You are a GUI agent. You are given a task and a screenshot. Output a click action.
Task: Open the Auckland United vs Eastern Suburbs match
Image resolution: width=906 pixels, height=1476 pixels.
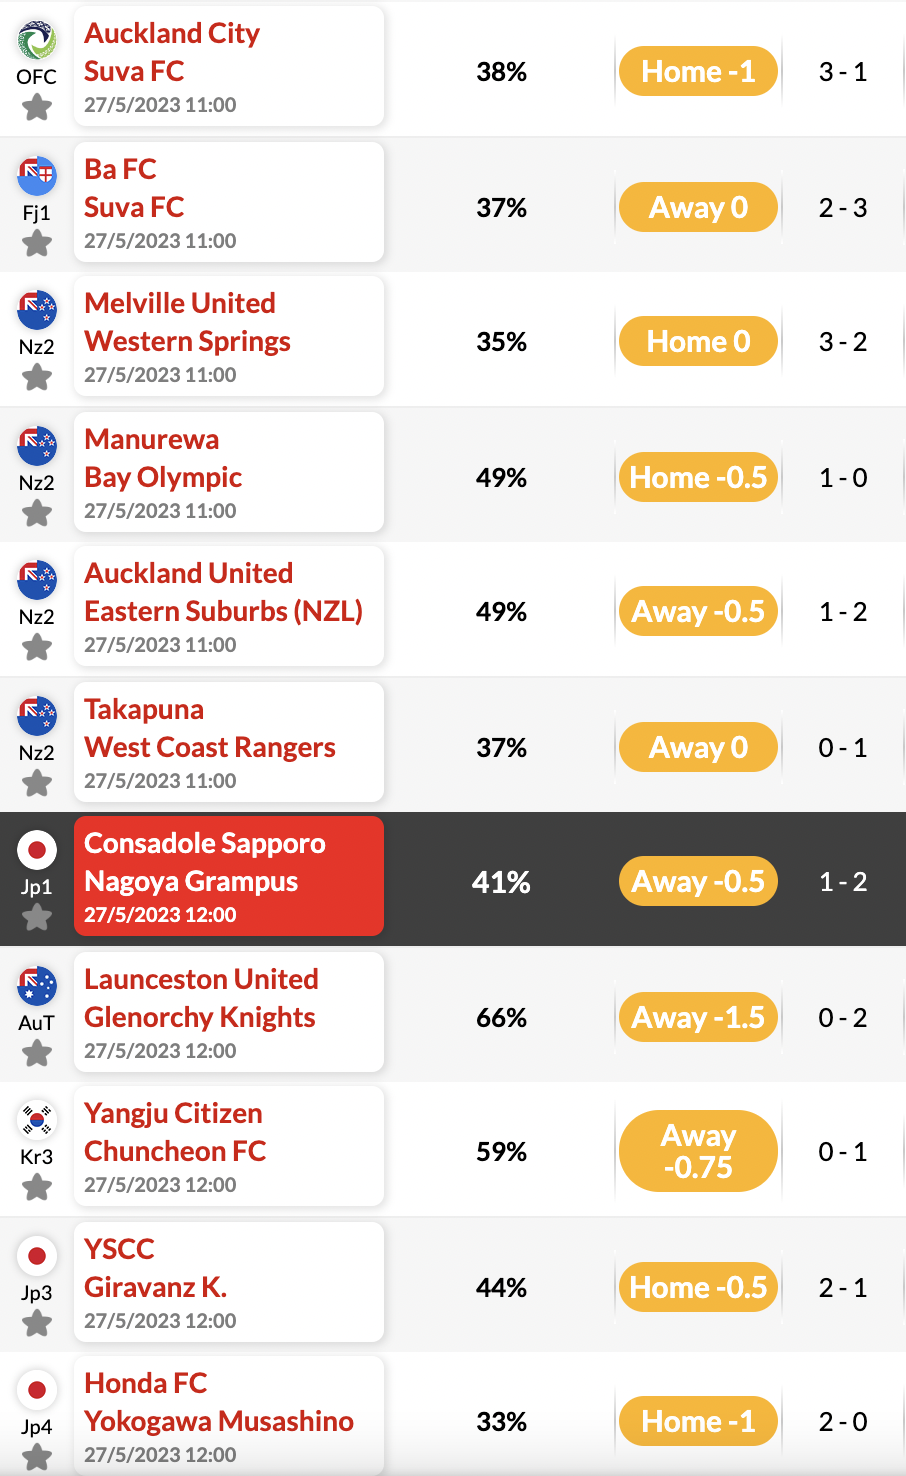click(229, 607)
